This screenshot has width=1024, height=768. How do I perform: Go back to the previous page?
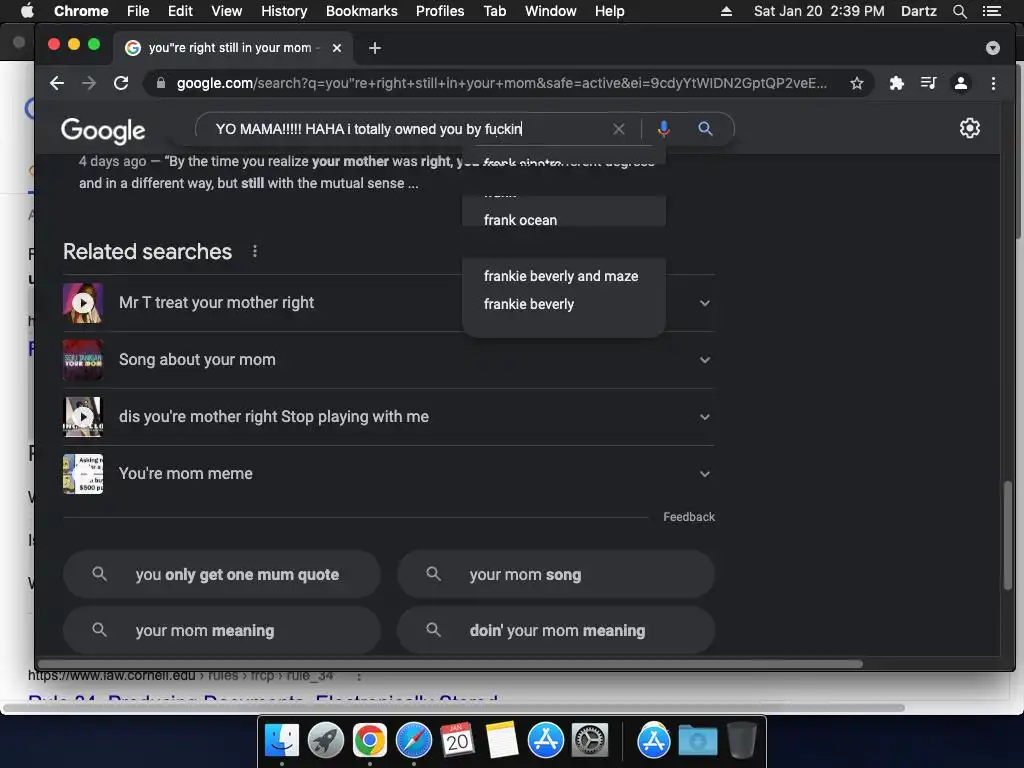pyautogui.click(x=57, y=83)
